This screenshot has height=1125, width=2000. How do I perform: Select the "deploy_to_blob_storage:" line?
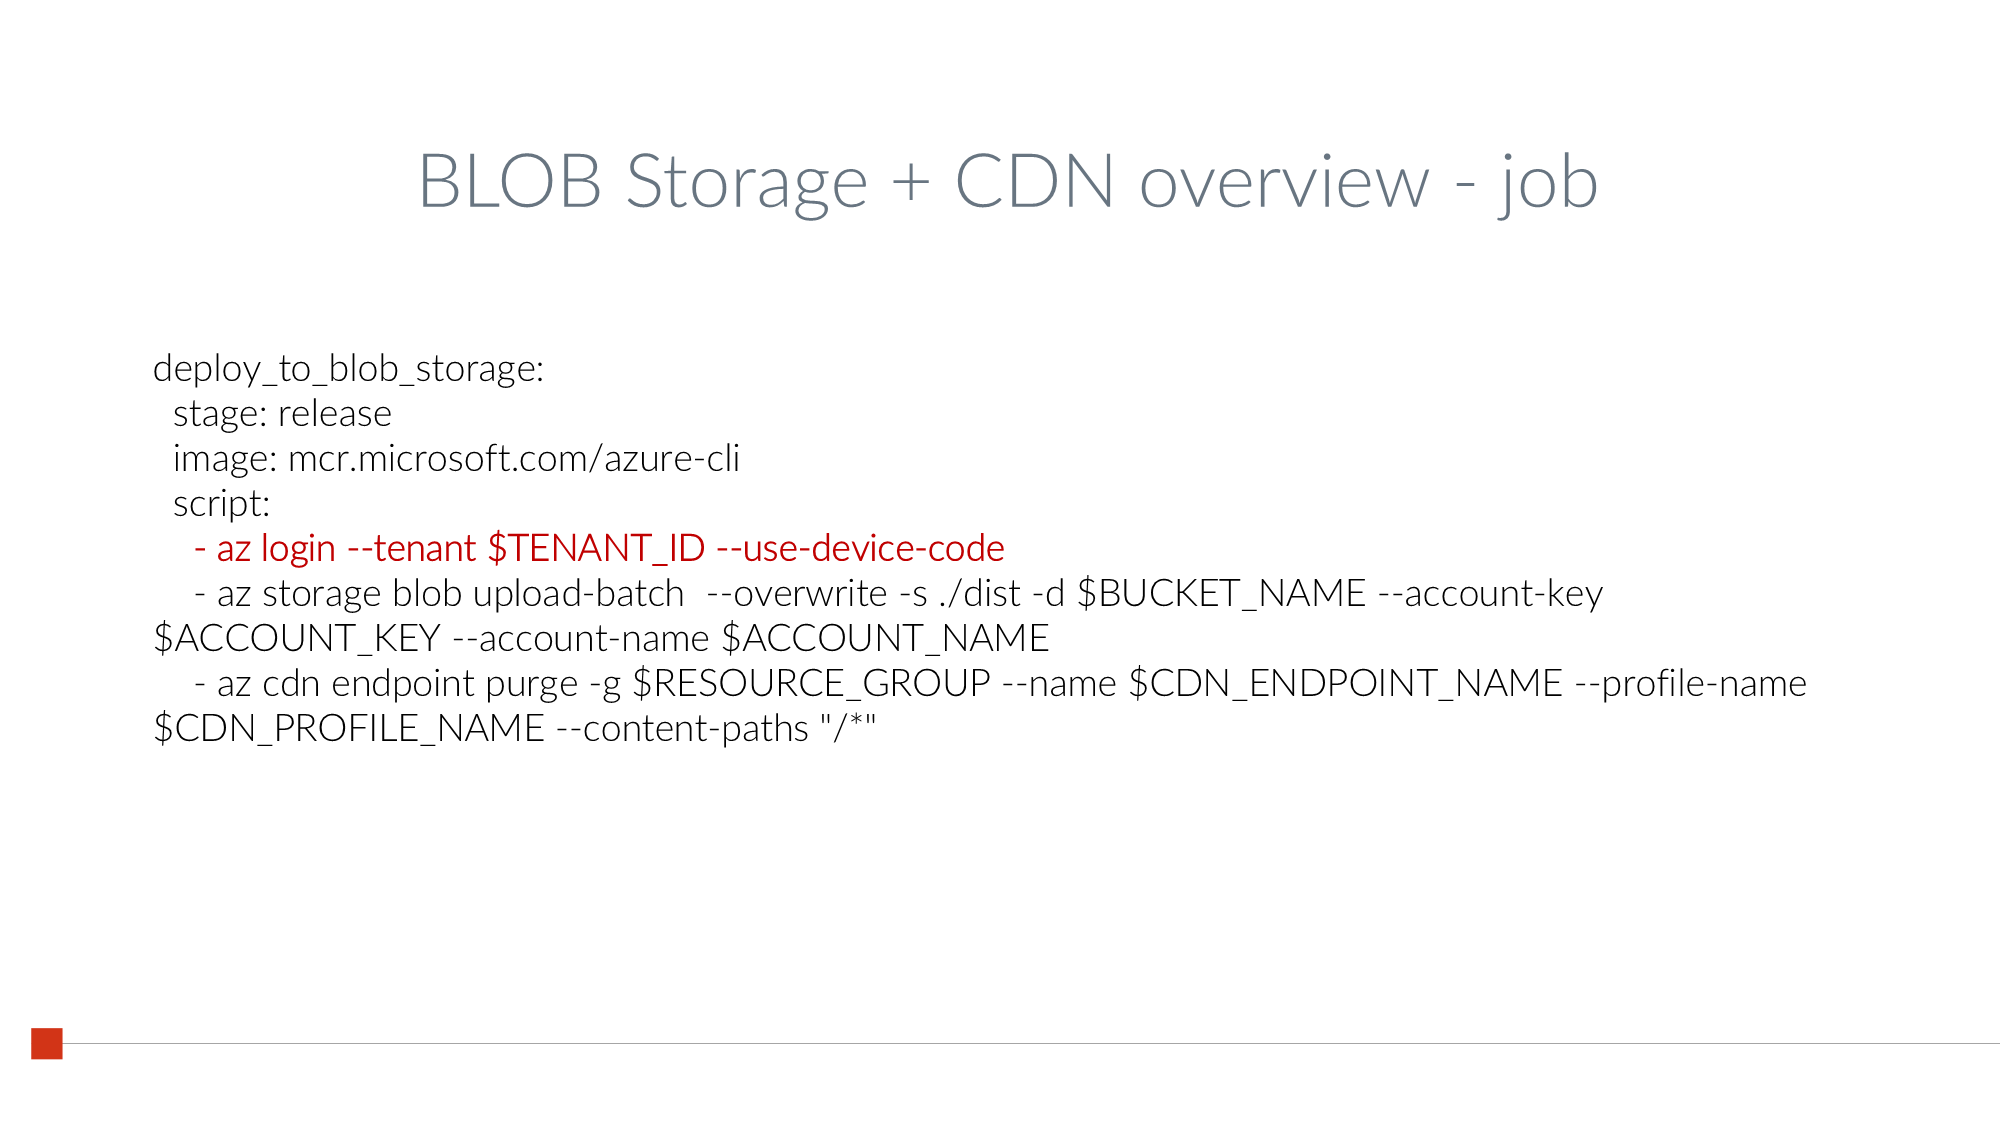[x=348, y=369]
